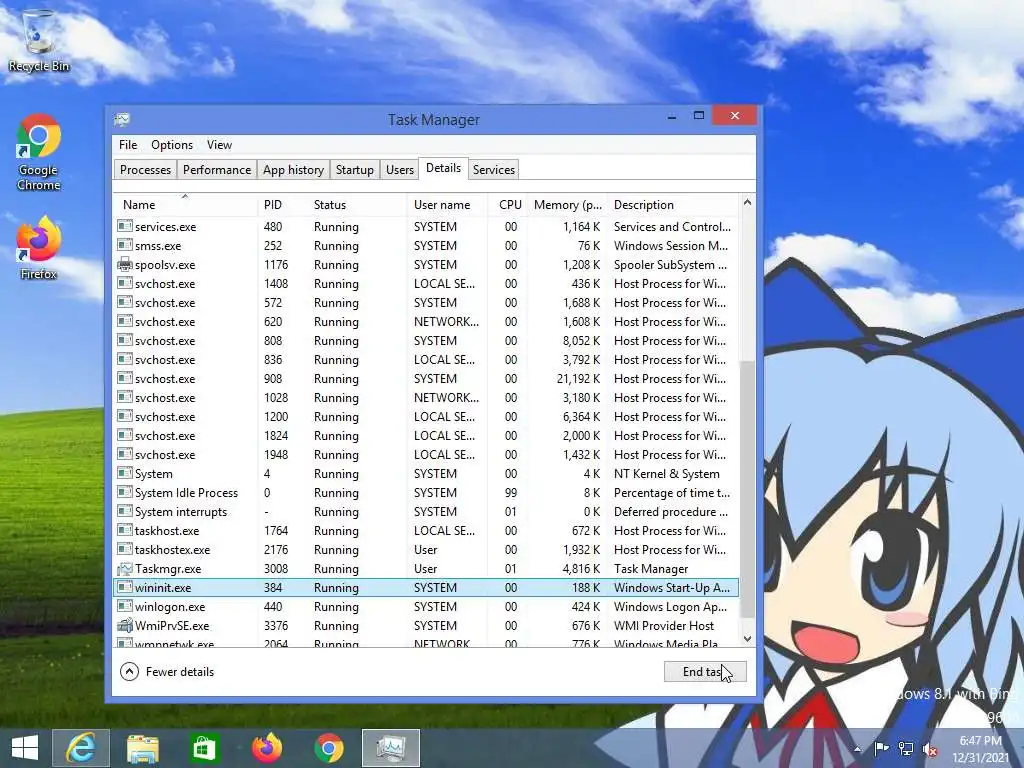
Task: Click the smss.exe process icon
Action: click(x=125, y=246)
